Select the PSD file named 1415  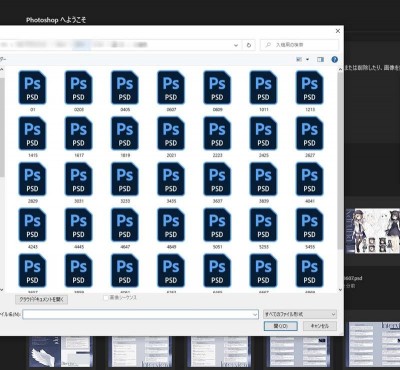coord(32,136)
